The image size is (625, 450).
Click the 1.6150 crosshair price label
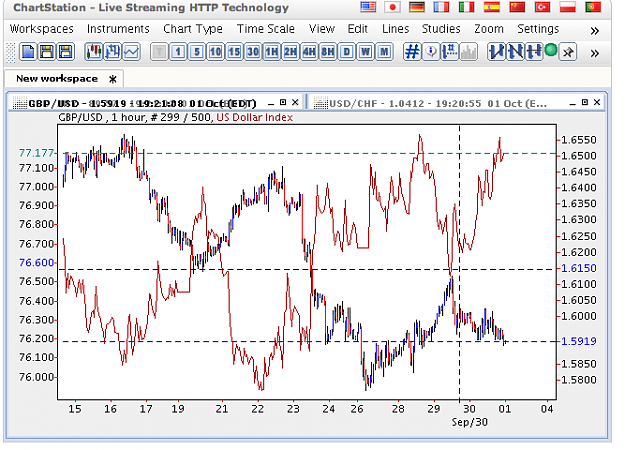(x=579, y=268)
